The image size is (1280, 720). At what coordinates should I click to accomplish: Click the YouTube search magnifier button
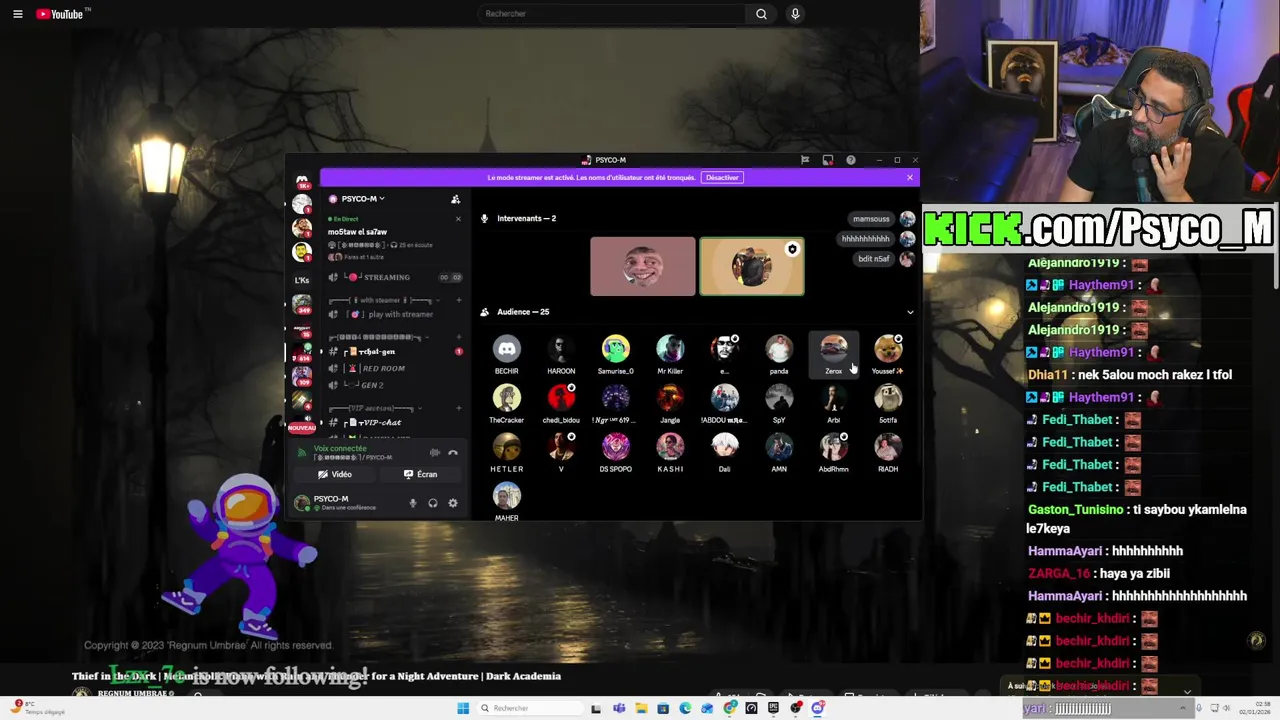pos(761,14)
